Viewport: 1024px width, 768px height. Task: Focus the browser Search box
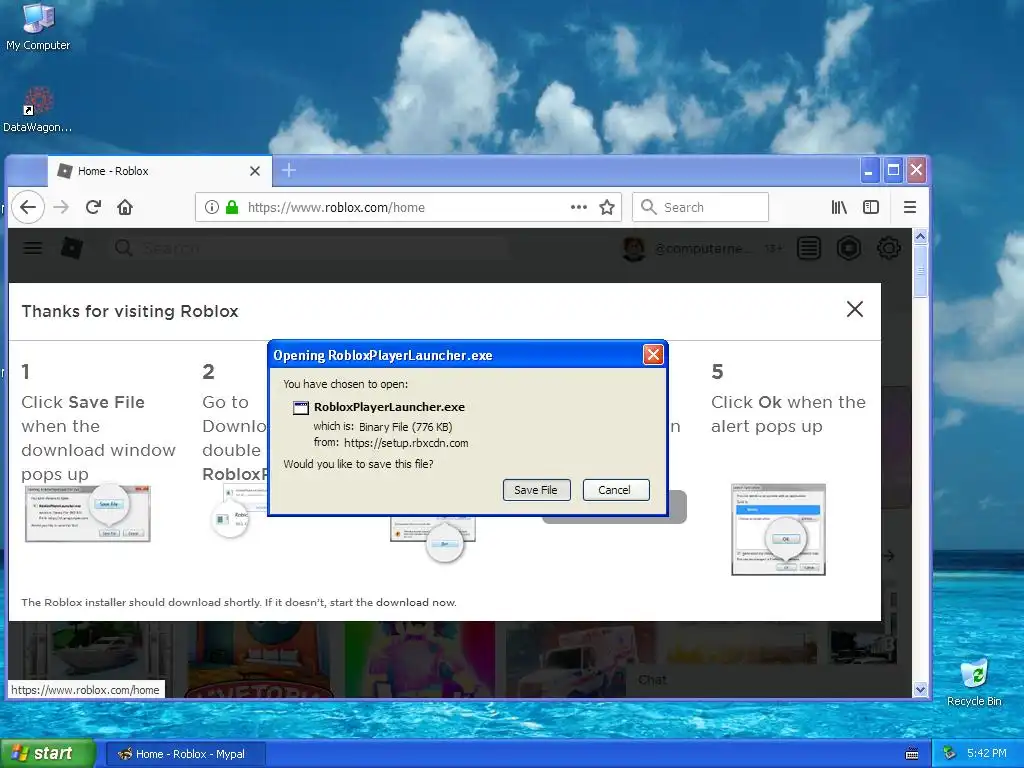(700, 207)
